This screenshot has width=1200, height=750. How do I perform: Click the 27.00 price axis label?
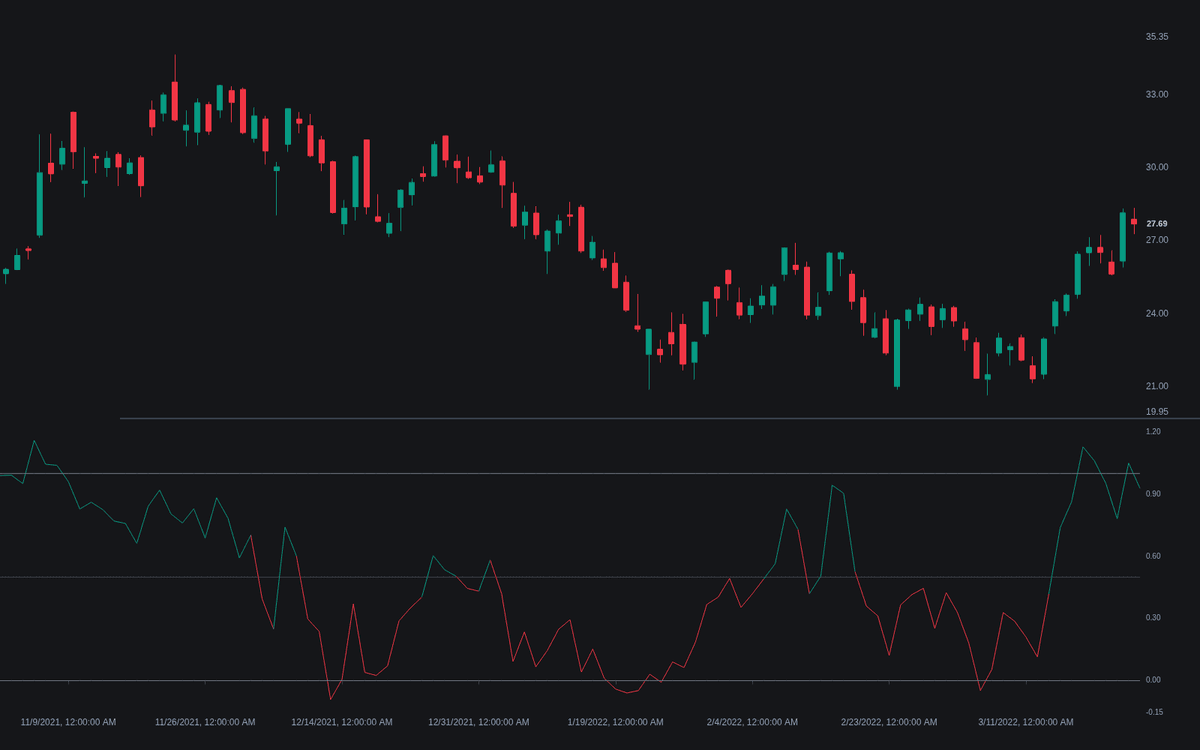coord(1157,240)
